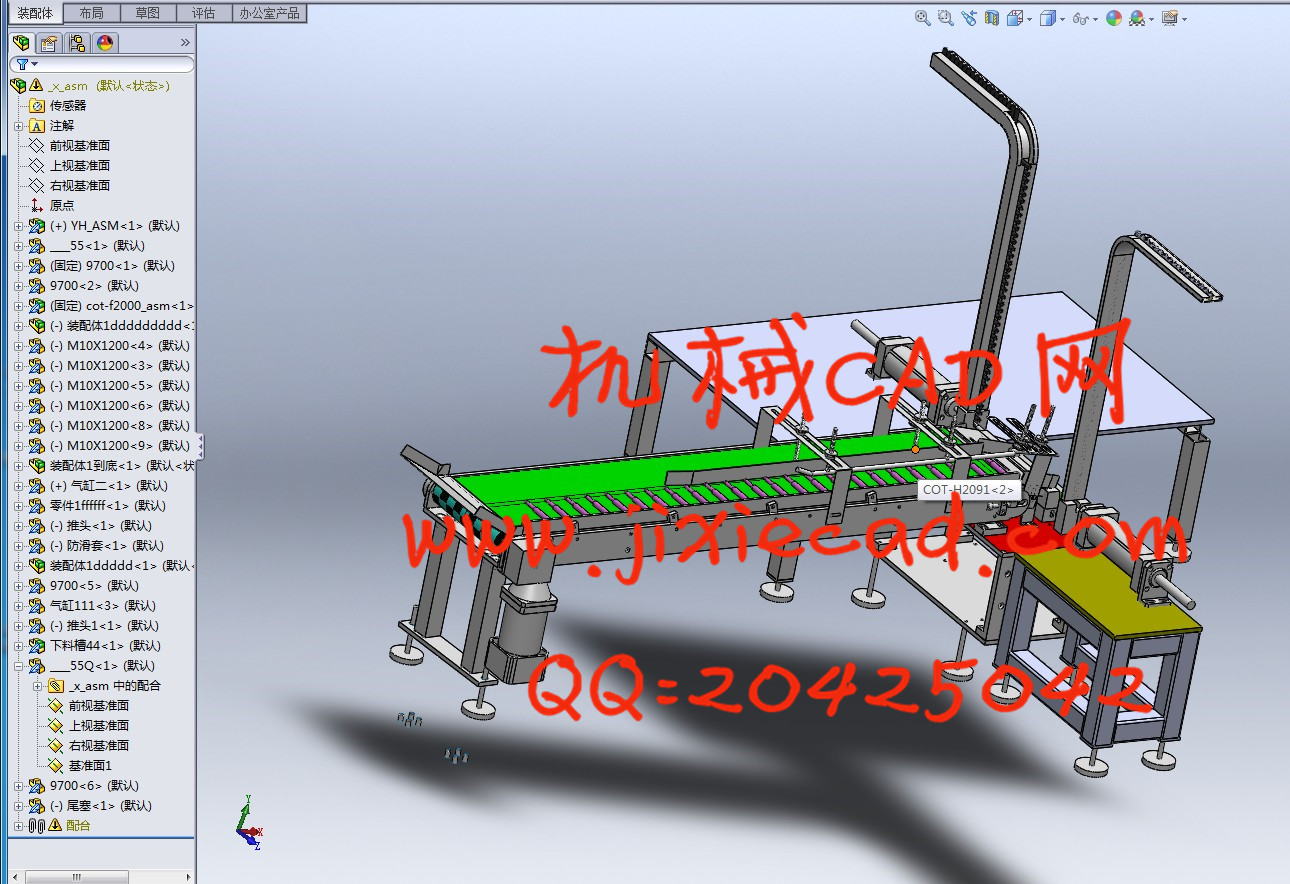Viewport: 1290px width, 884px height.
Task: Select 原点 in the feature tree
Action: [x=61, y=205]
